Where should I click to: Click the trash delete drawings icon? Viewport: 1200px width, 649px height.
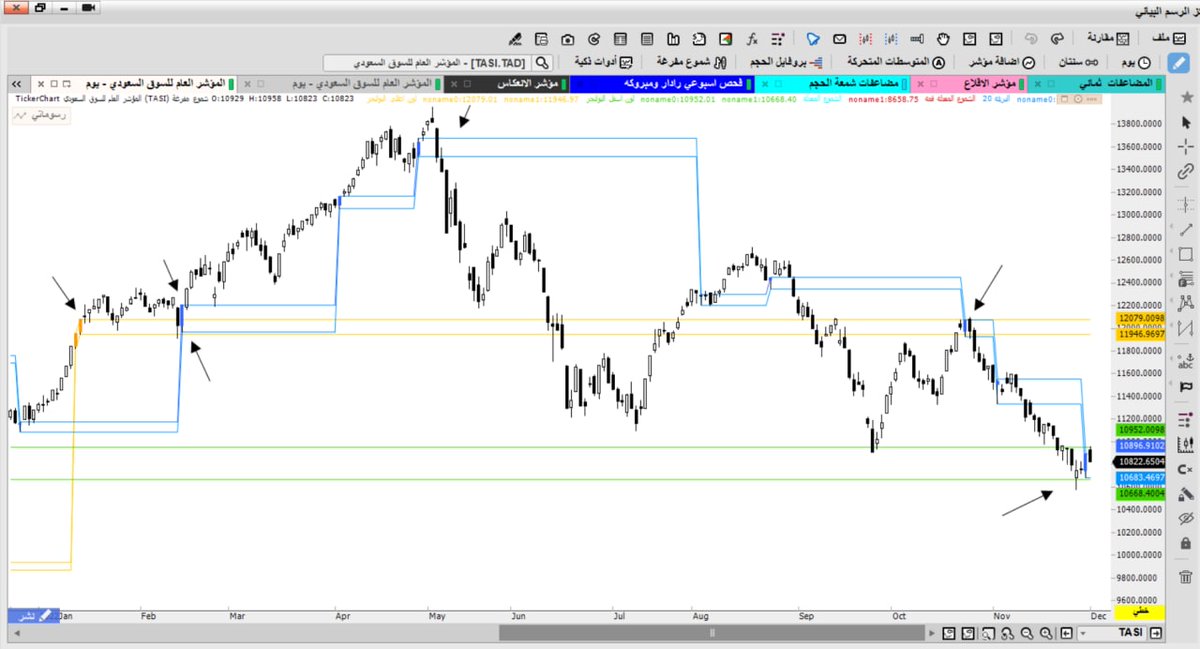click(1185, 577)
